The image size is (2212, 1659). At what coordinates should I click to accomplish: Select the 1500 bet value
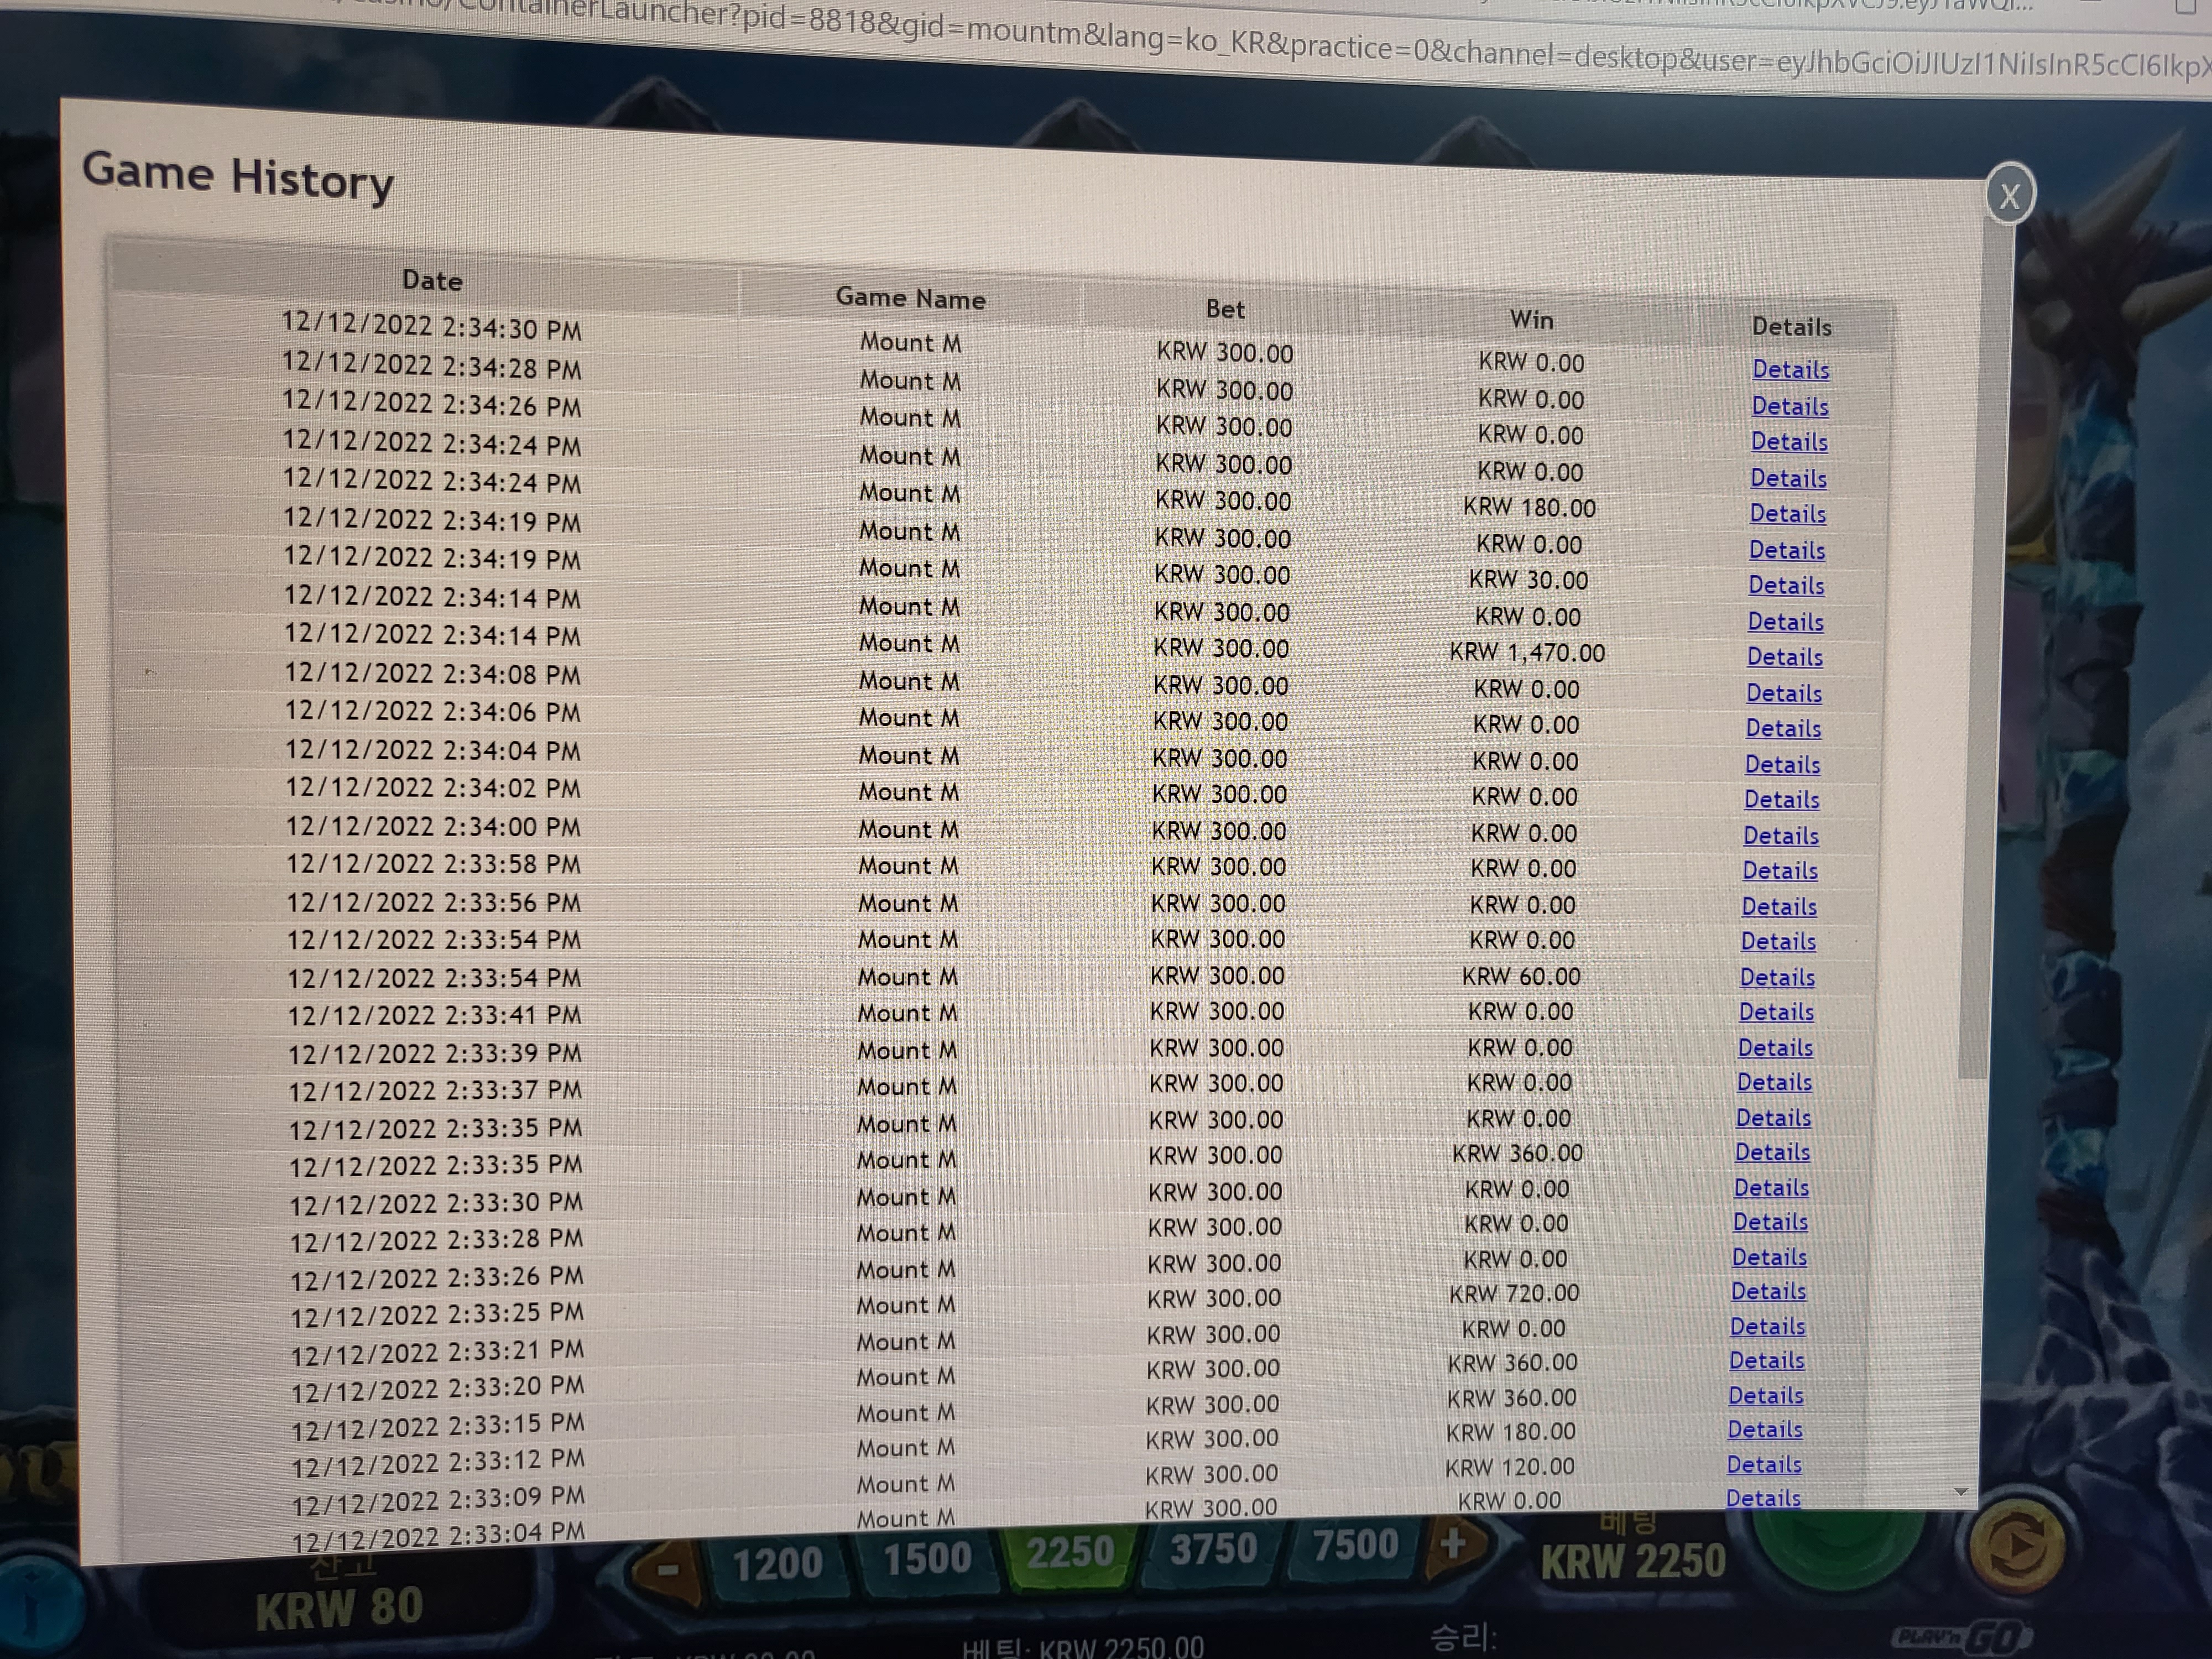coord(927,1559)
